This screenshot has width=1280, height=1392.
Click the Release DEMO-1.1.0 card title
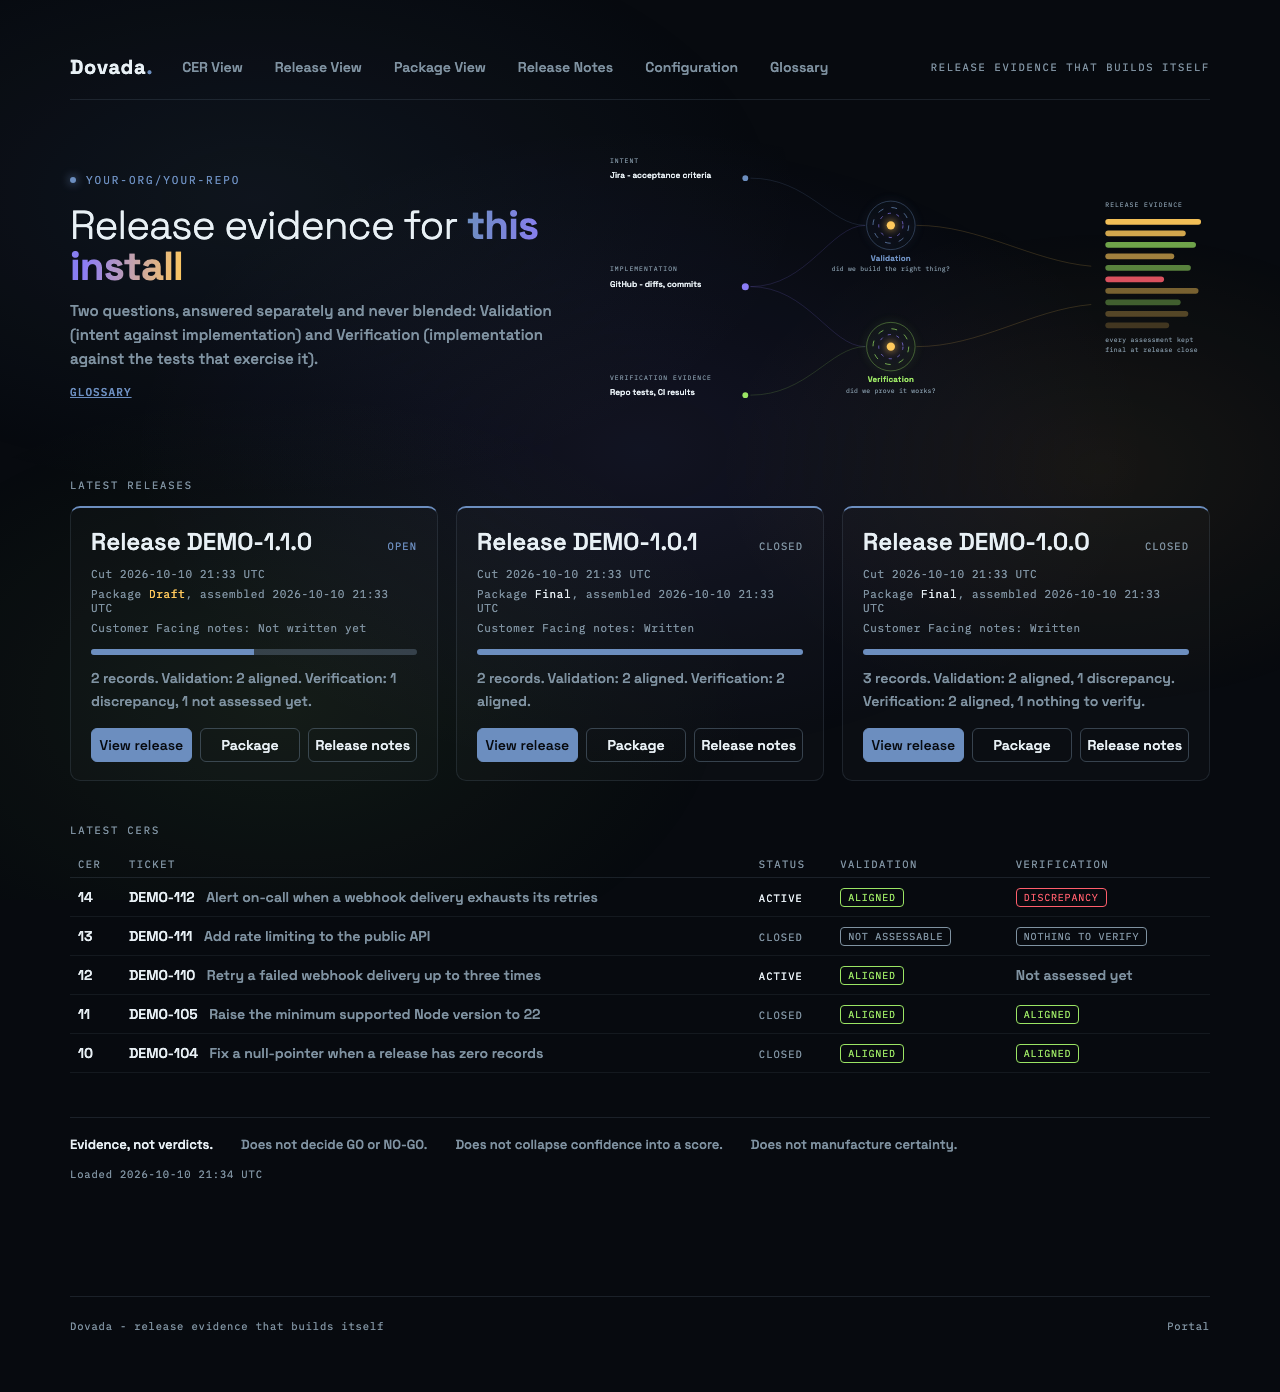[x=201, y=542]
